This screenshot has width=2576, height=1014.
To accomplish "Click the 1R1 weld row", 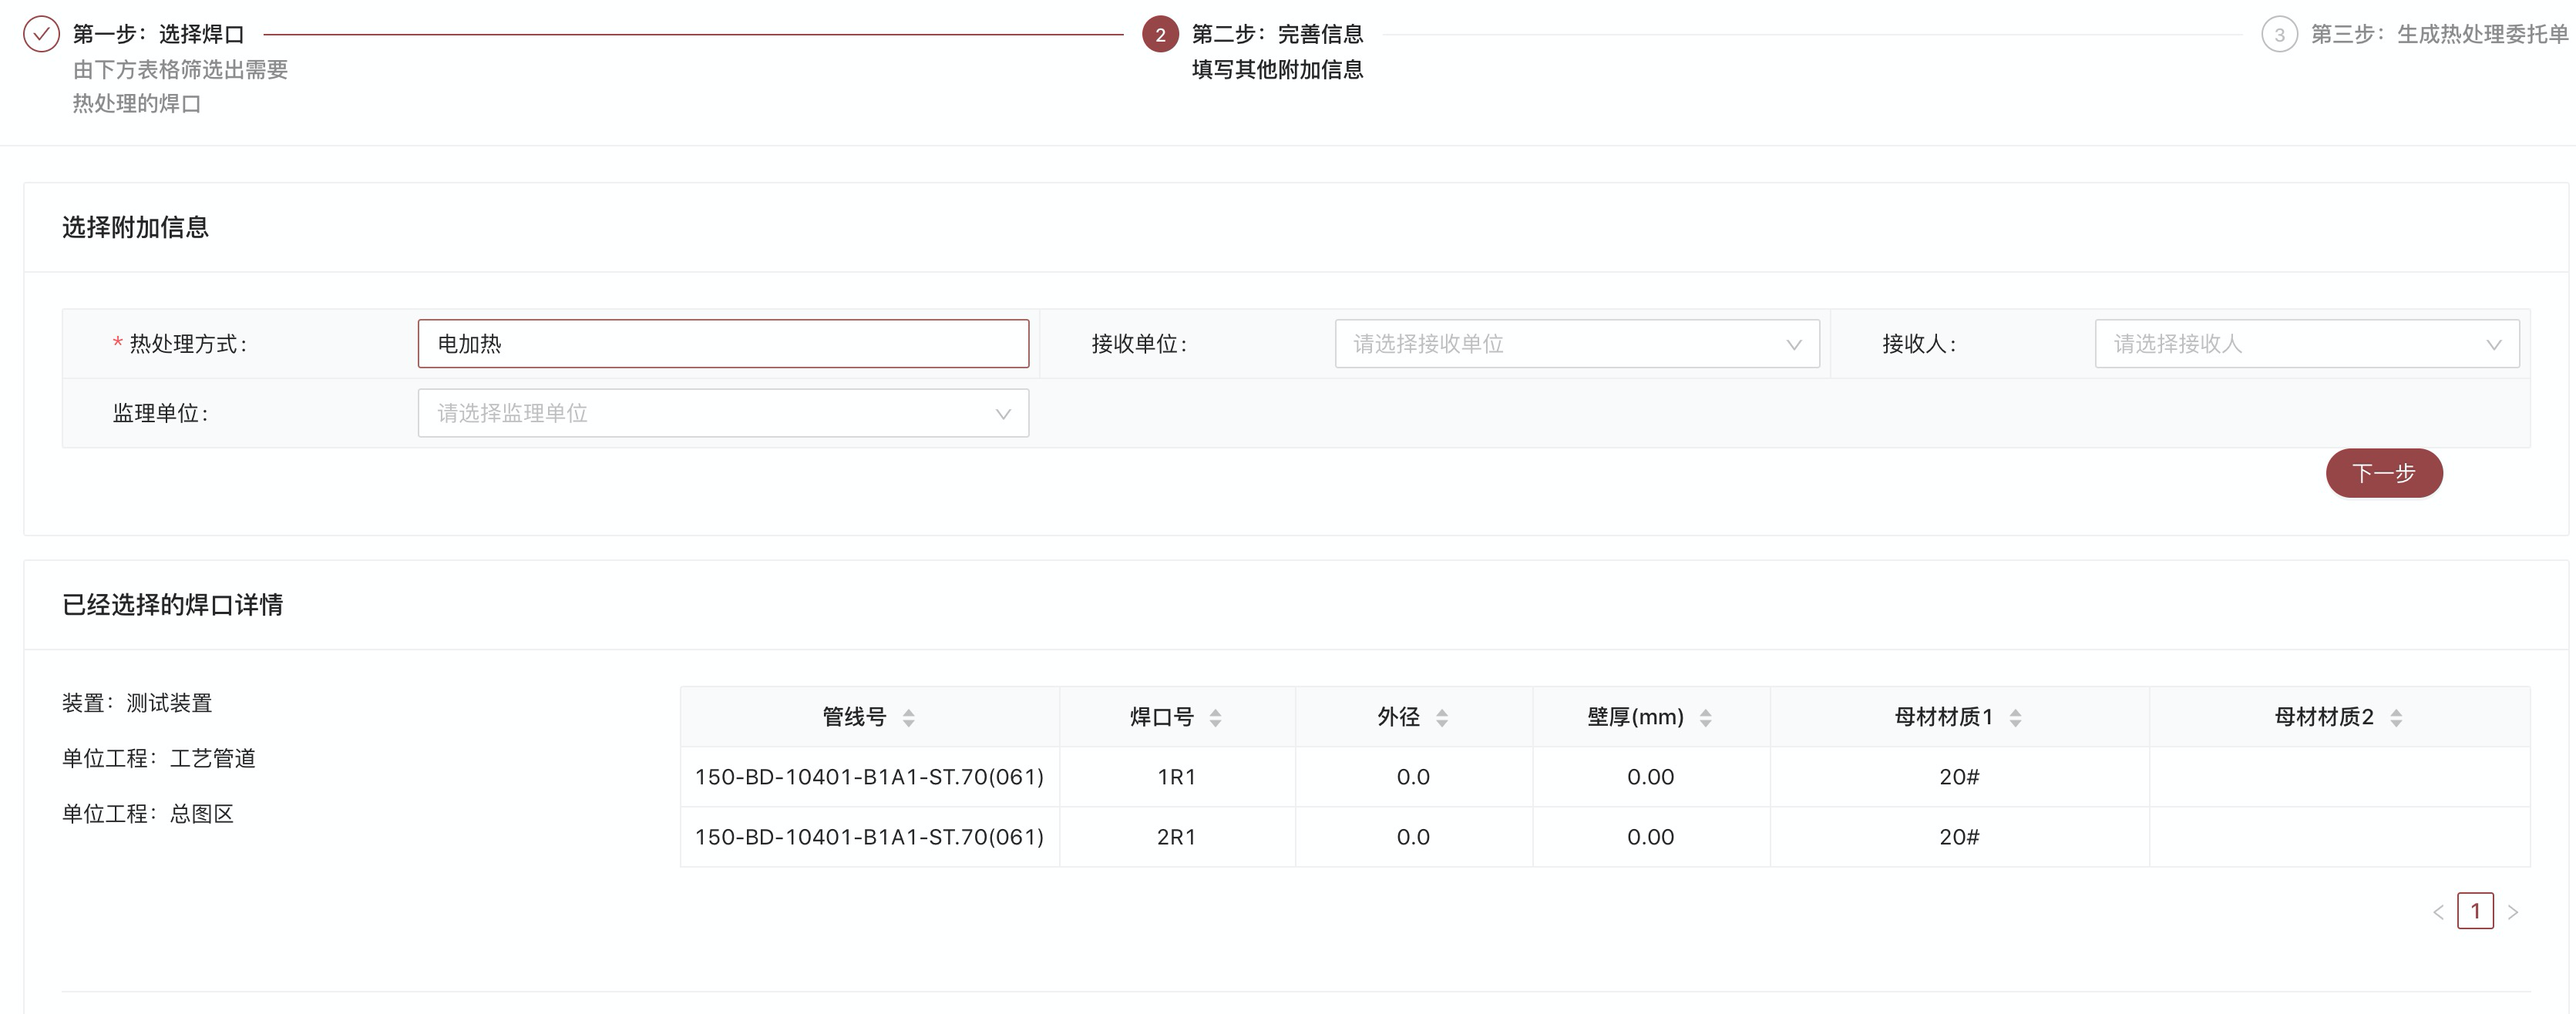I will pyautogui.click(x=1605, y=777).
